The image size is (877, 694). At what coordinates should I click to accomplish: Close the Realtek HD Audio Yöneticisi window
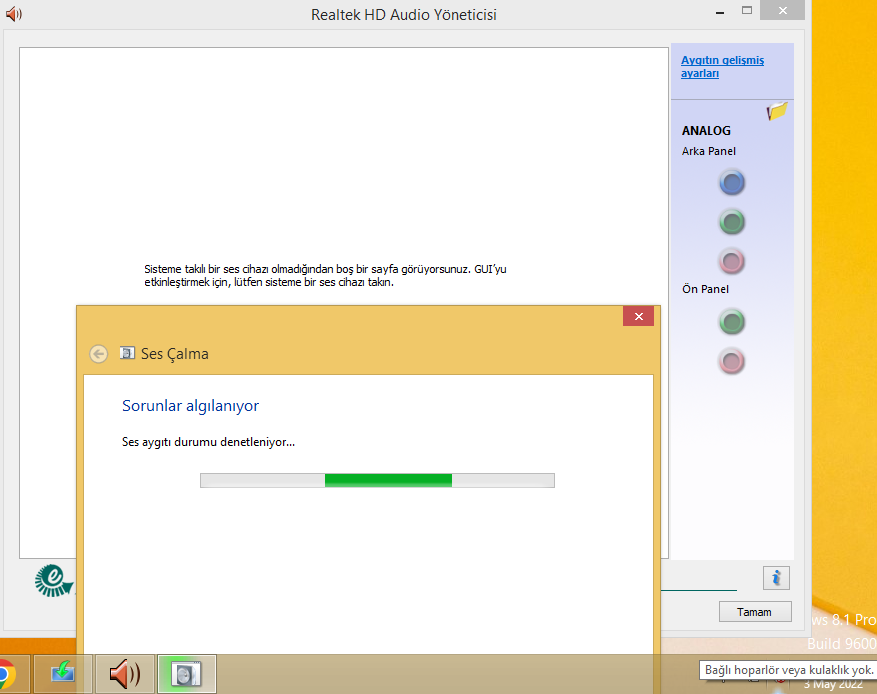click(782, 10)
